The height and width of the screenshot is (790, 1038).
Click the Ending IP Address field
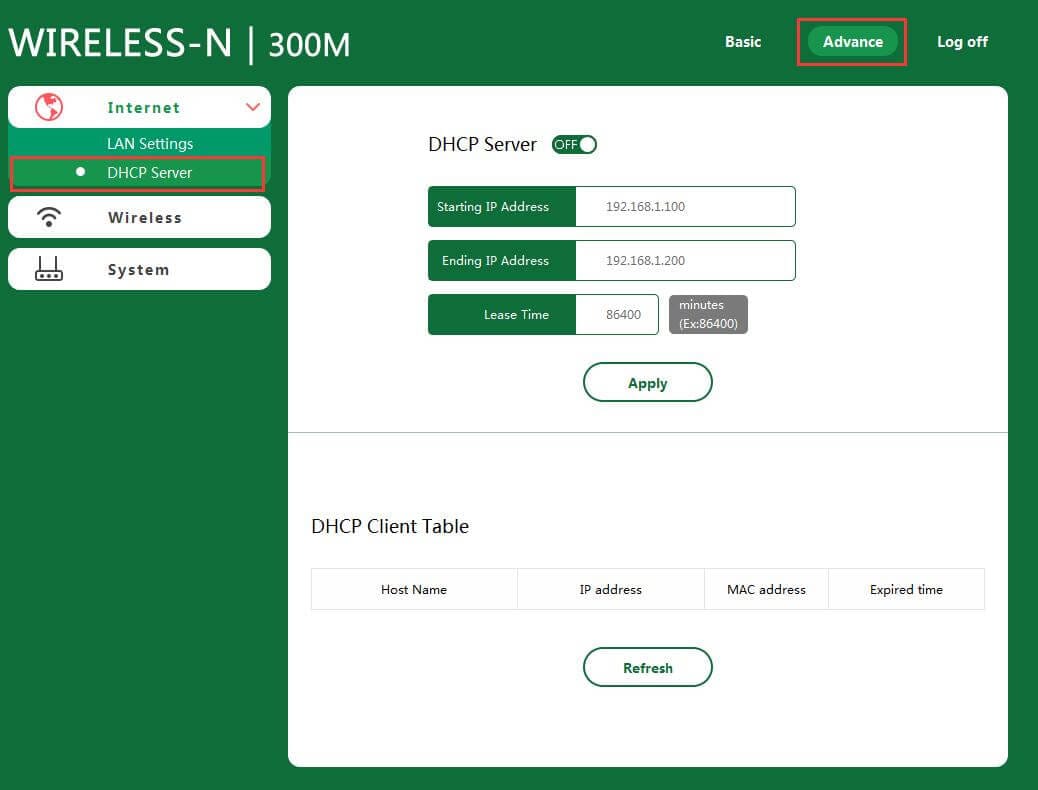click(x=685, y=261)
